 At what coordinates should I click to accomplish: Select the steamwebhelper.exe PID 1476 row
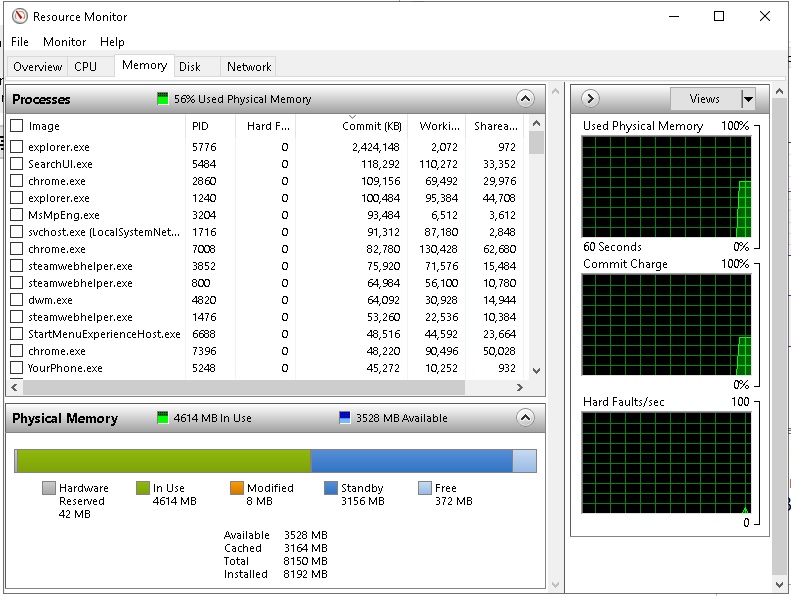[267, 317]
